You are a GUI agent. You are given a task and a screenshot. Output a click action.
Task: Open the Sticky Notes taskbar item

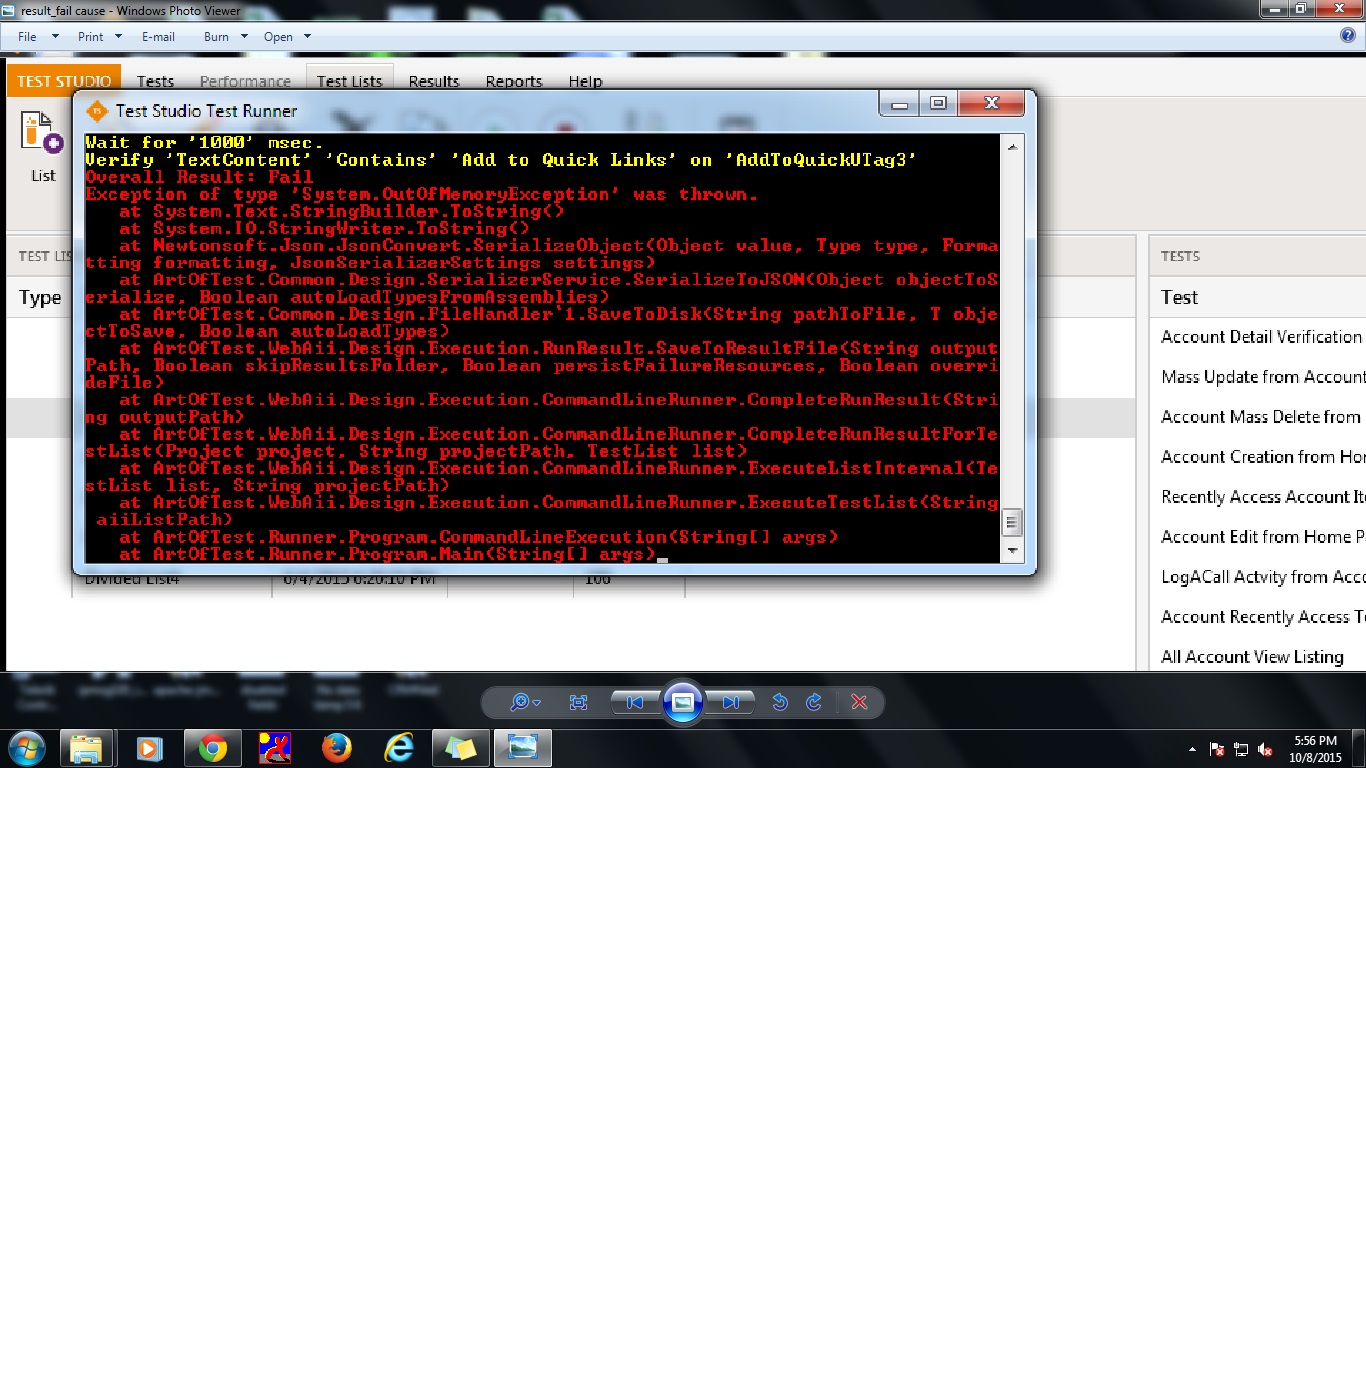click(x=461, y=748)
